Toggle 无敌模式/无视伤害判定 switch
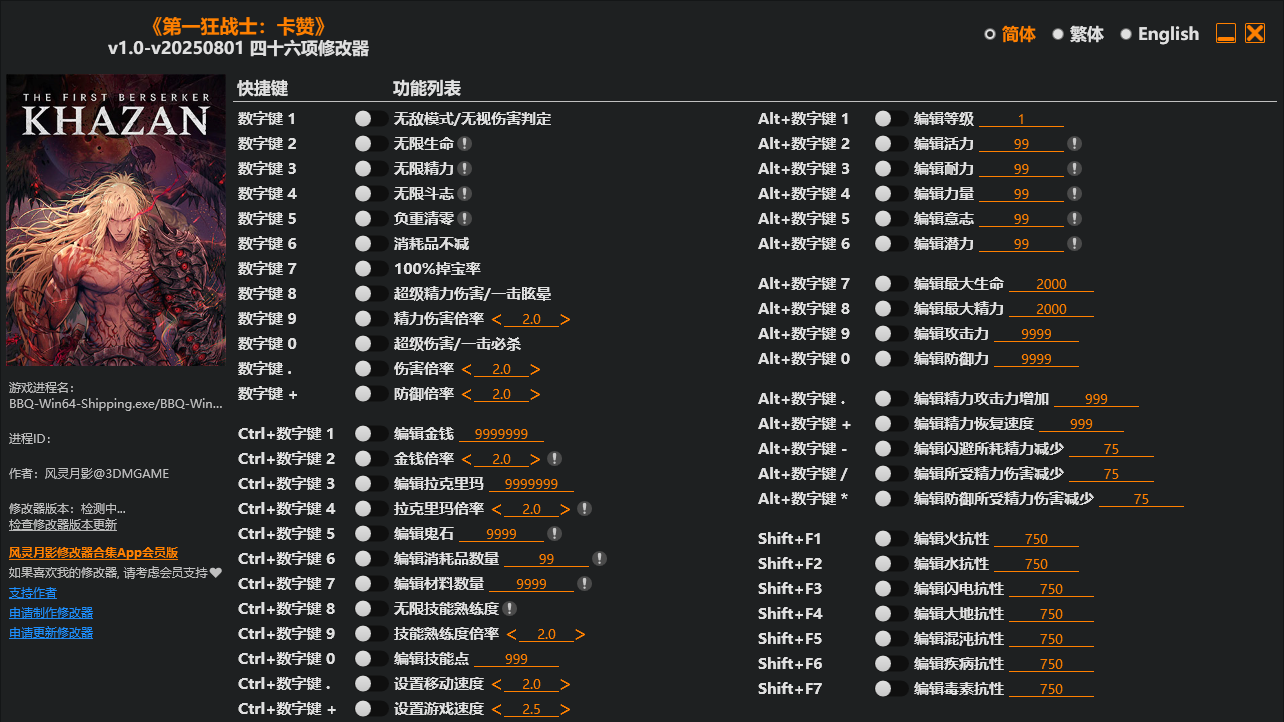 coord(371,119)
